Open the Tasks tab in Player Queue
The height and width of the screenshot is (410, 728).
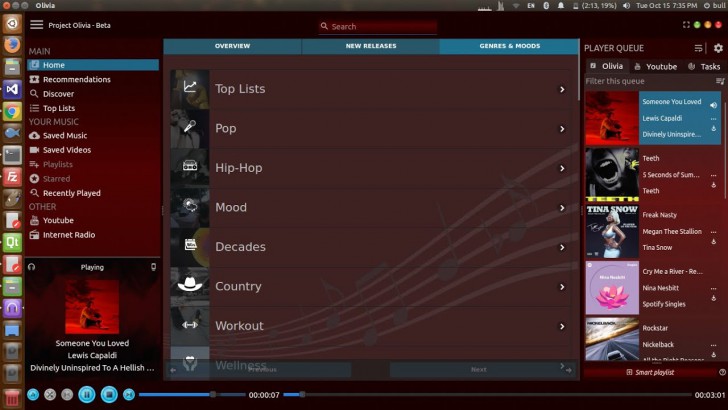(x=704, y=66)
